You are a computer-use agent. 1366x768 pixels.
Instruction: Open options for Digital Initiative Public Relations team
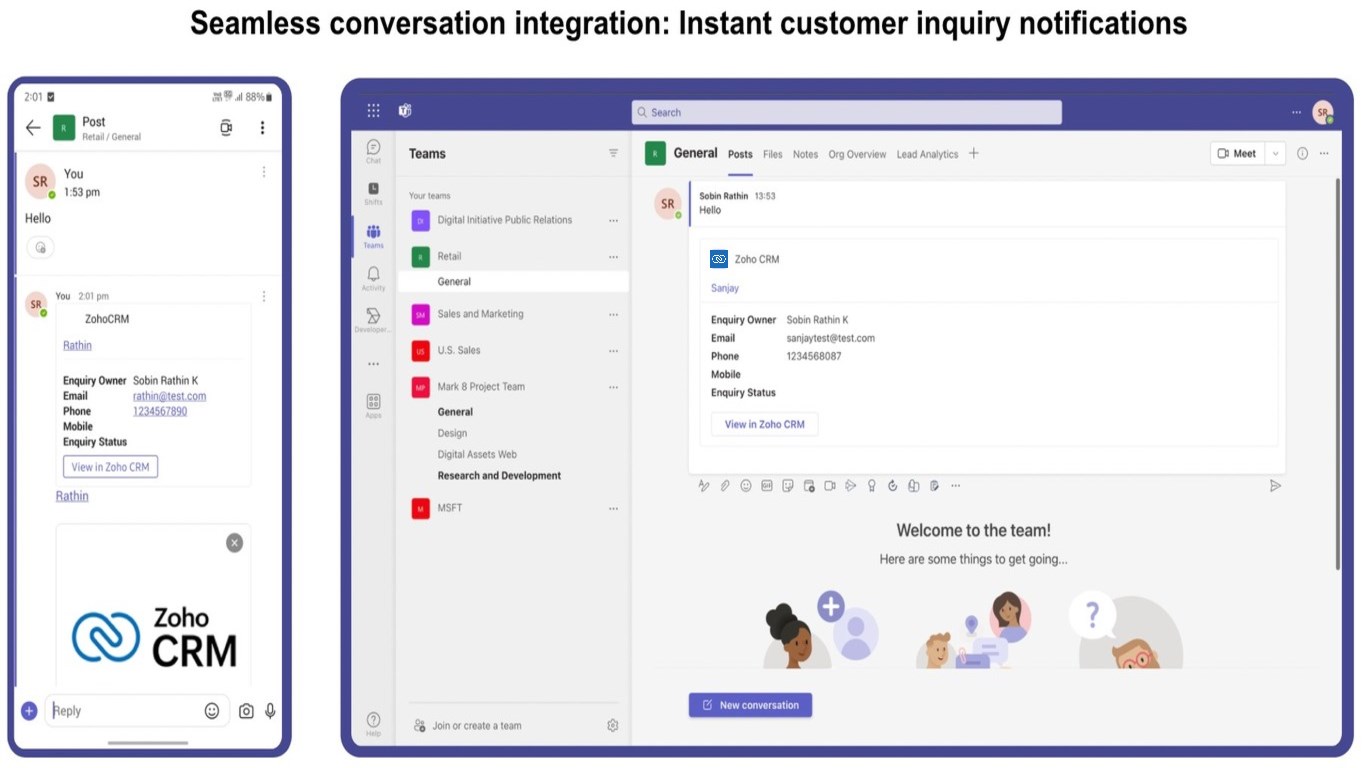613,220
